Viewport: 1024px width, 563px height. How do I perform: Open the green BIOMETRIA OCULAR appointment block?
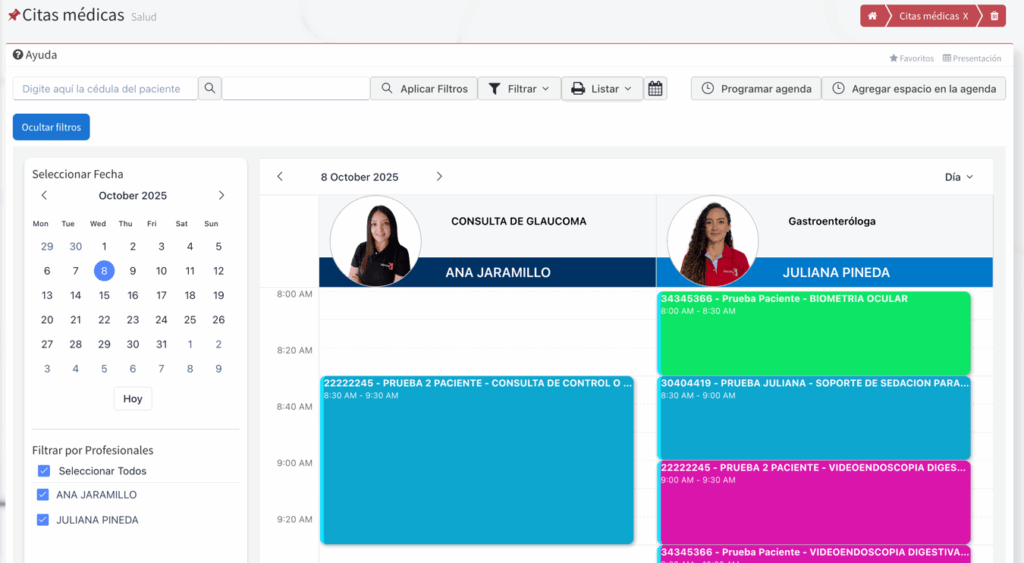coord(814,334)
